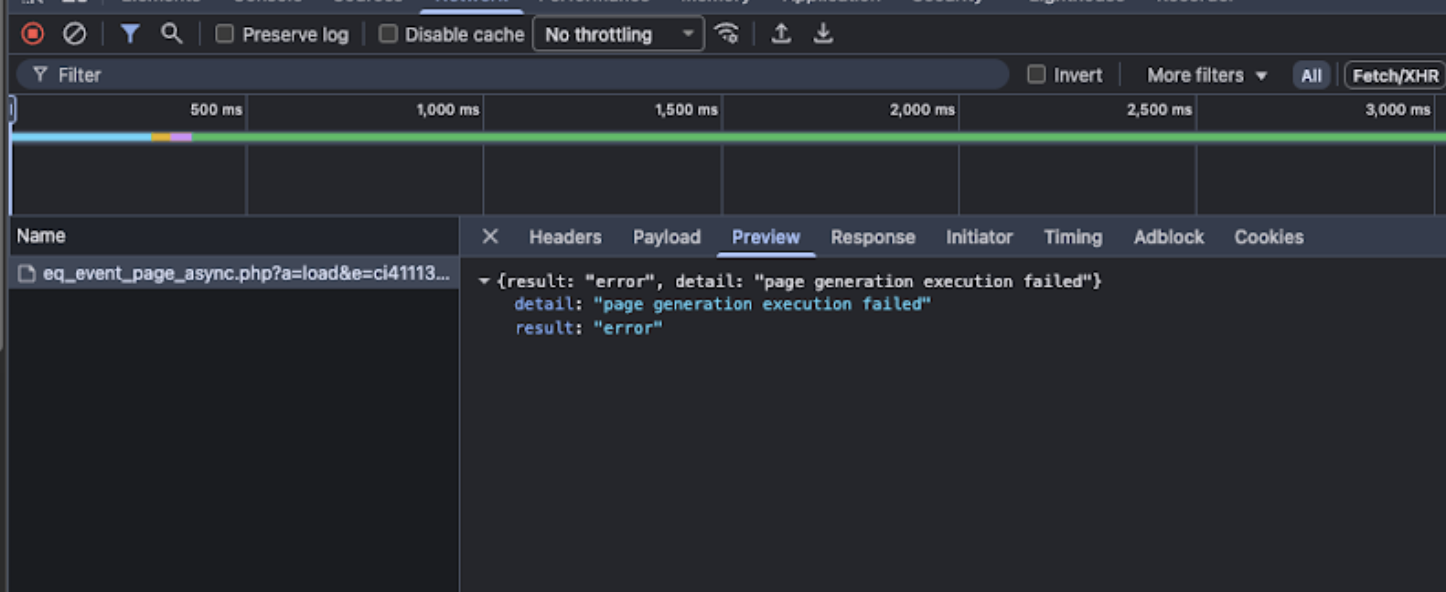The width and height of the screenshot is (1446, 592).
Task: Open the Response tab
Action: (x=872, y=237)
